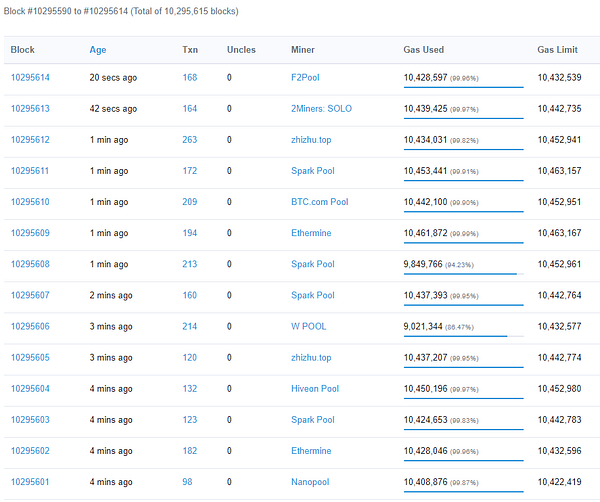Select the '2 mins ago' age cell
Viewport: 600px width, 502px height.
pyautogui.click(x=111, y=295)
